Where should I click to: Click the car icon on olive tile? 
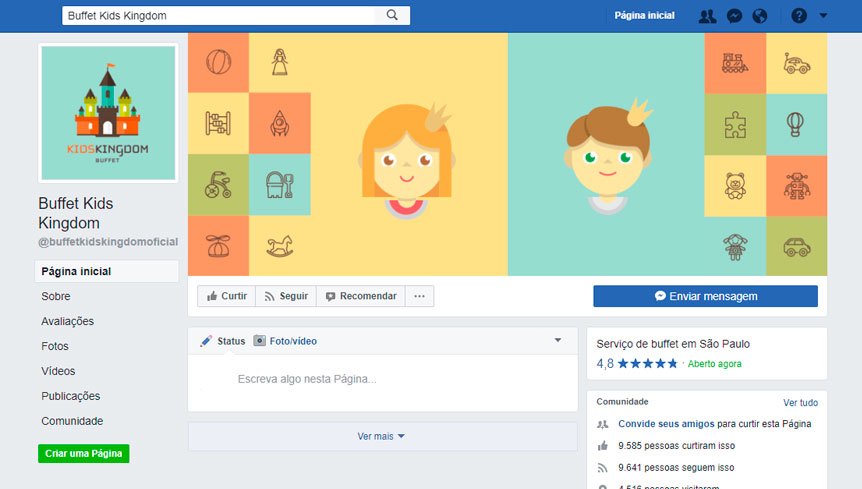tap(797, 247)
